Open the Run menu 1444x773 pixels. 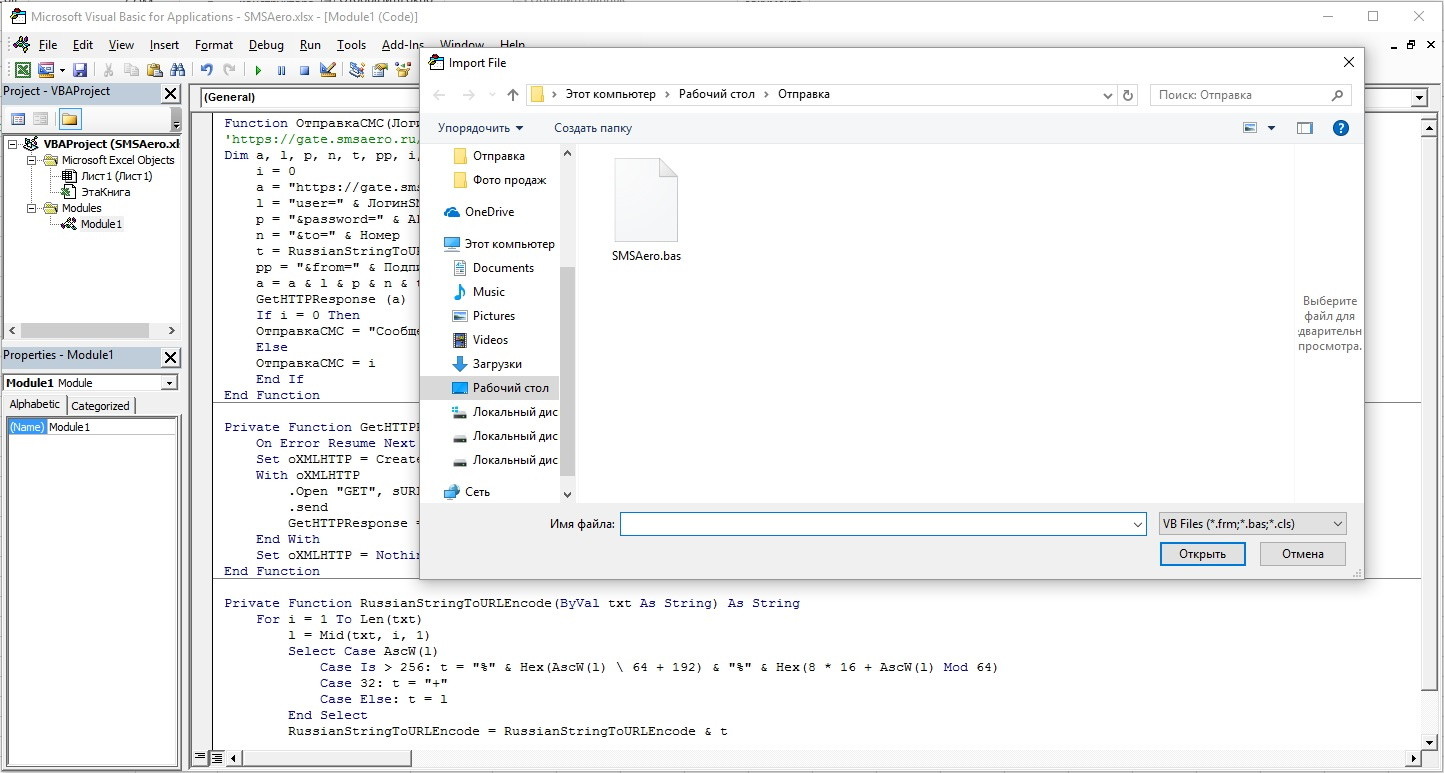(310, 45)
